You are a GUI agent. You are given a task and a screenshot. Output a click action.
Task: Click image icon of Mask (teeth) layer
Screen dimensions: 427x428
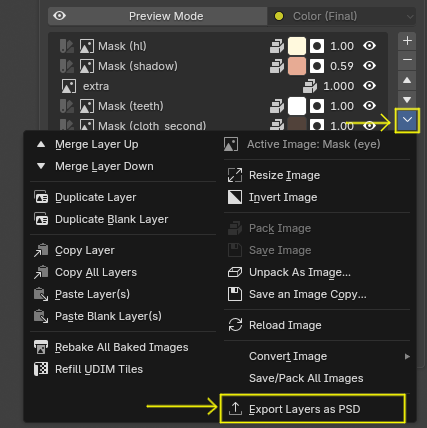[x=87, y=106]
